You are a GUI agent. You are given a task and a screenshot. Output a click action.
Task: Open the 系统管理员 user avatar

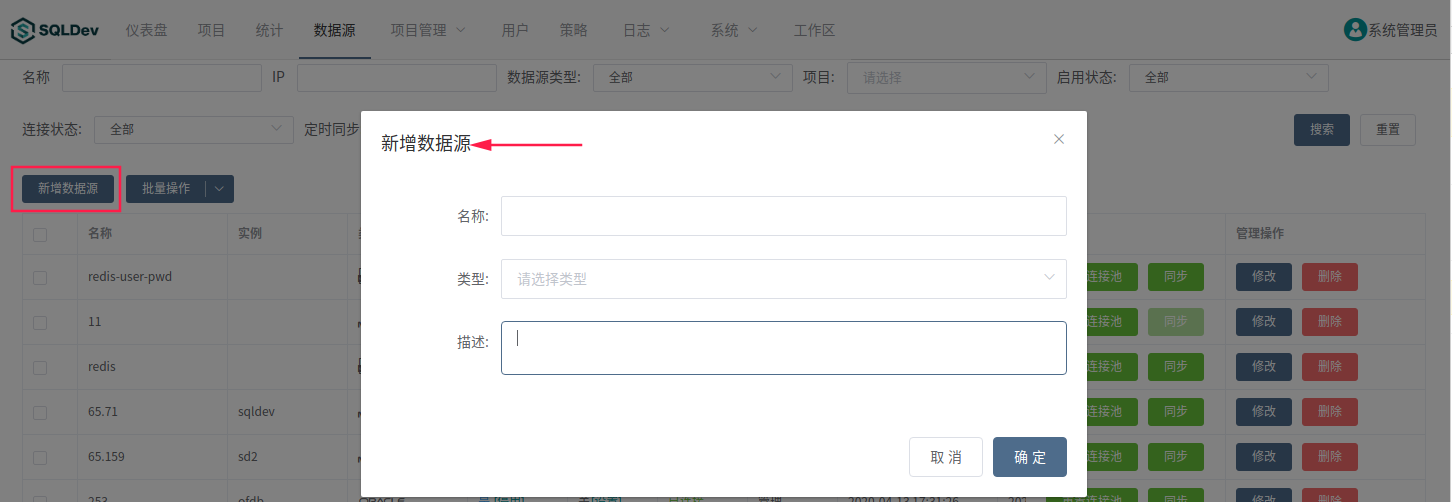point(1355,30)
